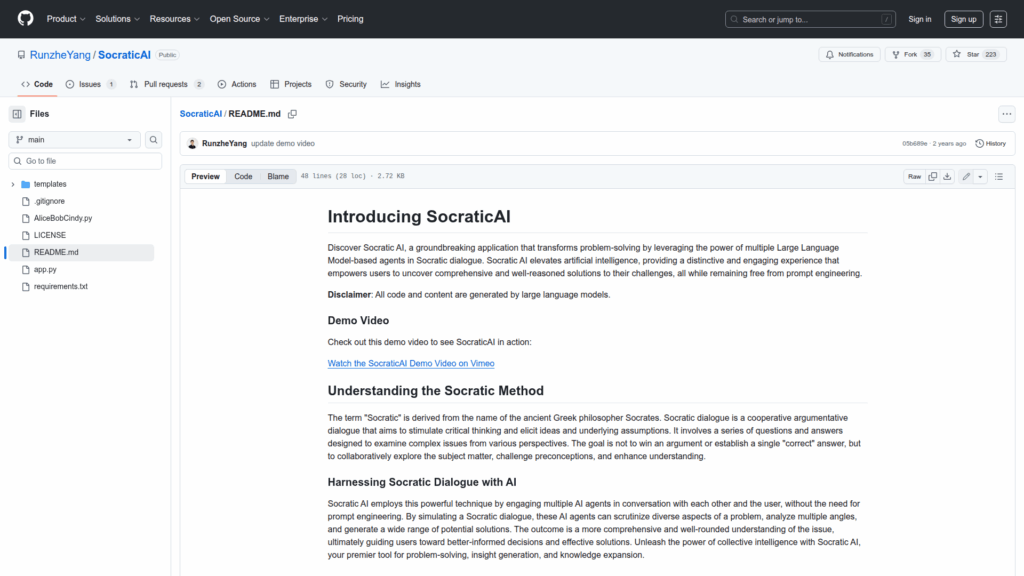
Task: Expand the Open Source menu
Action: (x=239, y=19)
